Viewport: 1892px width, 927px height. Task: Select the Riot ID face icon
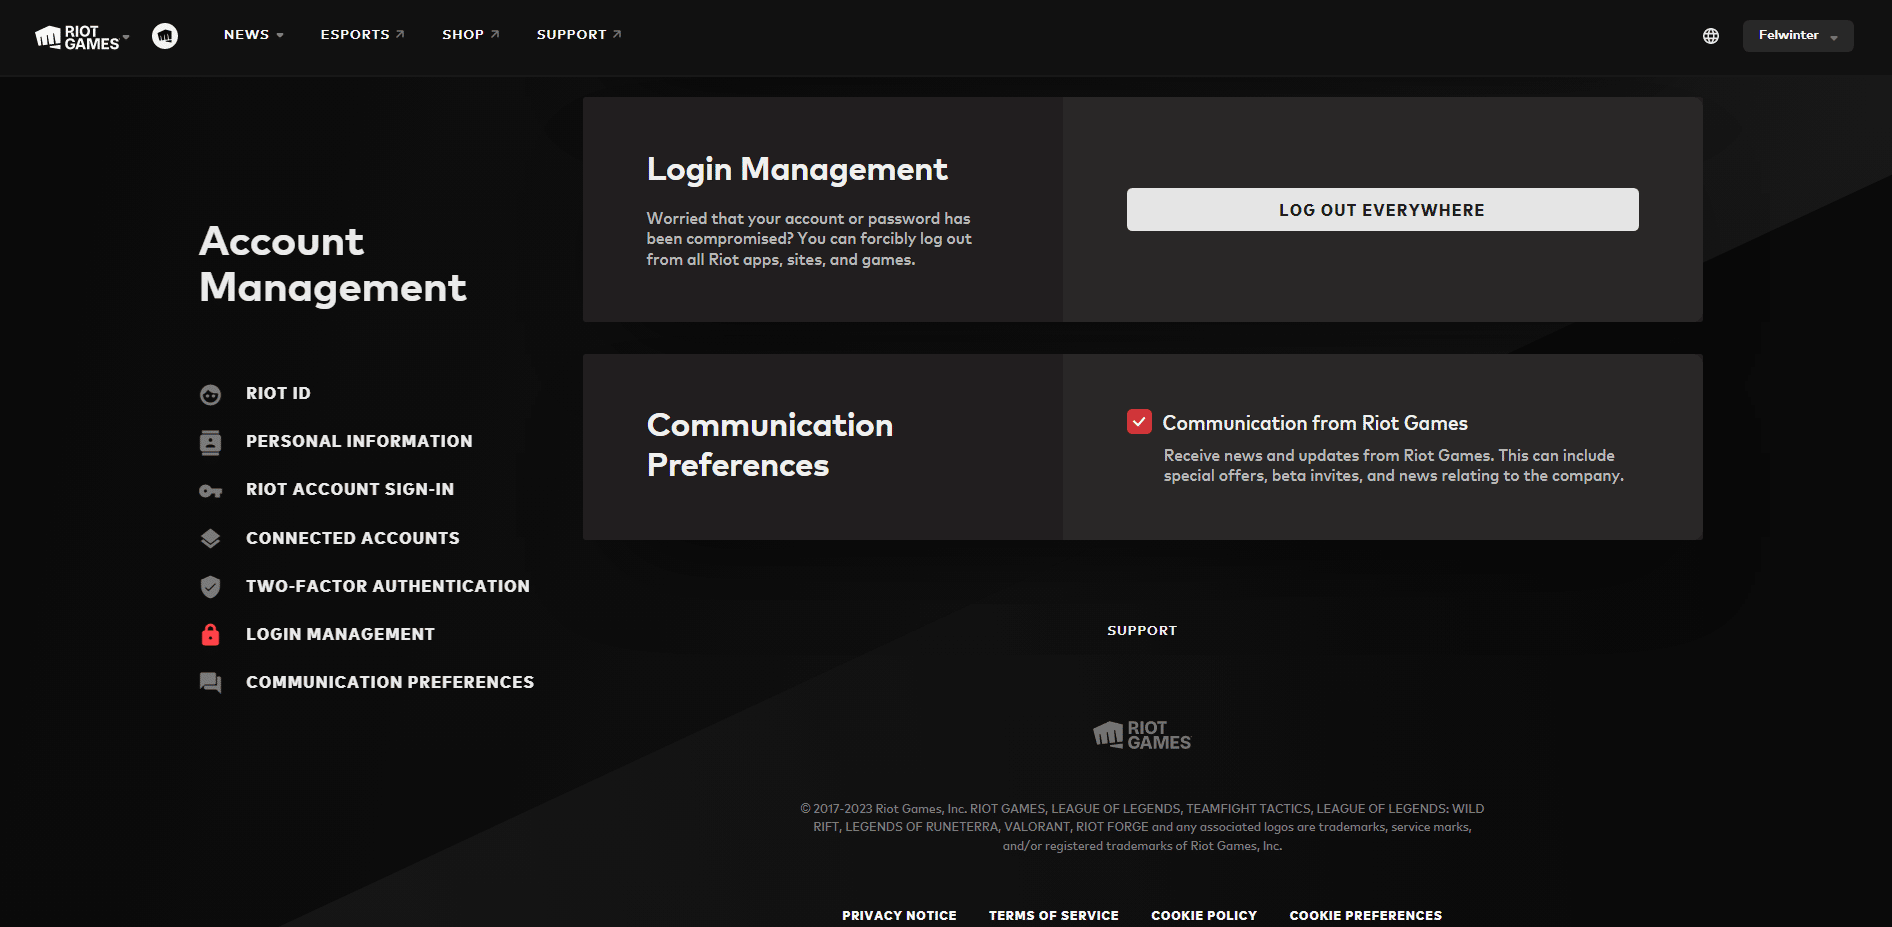pos(210,394)
